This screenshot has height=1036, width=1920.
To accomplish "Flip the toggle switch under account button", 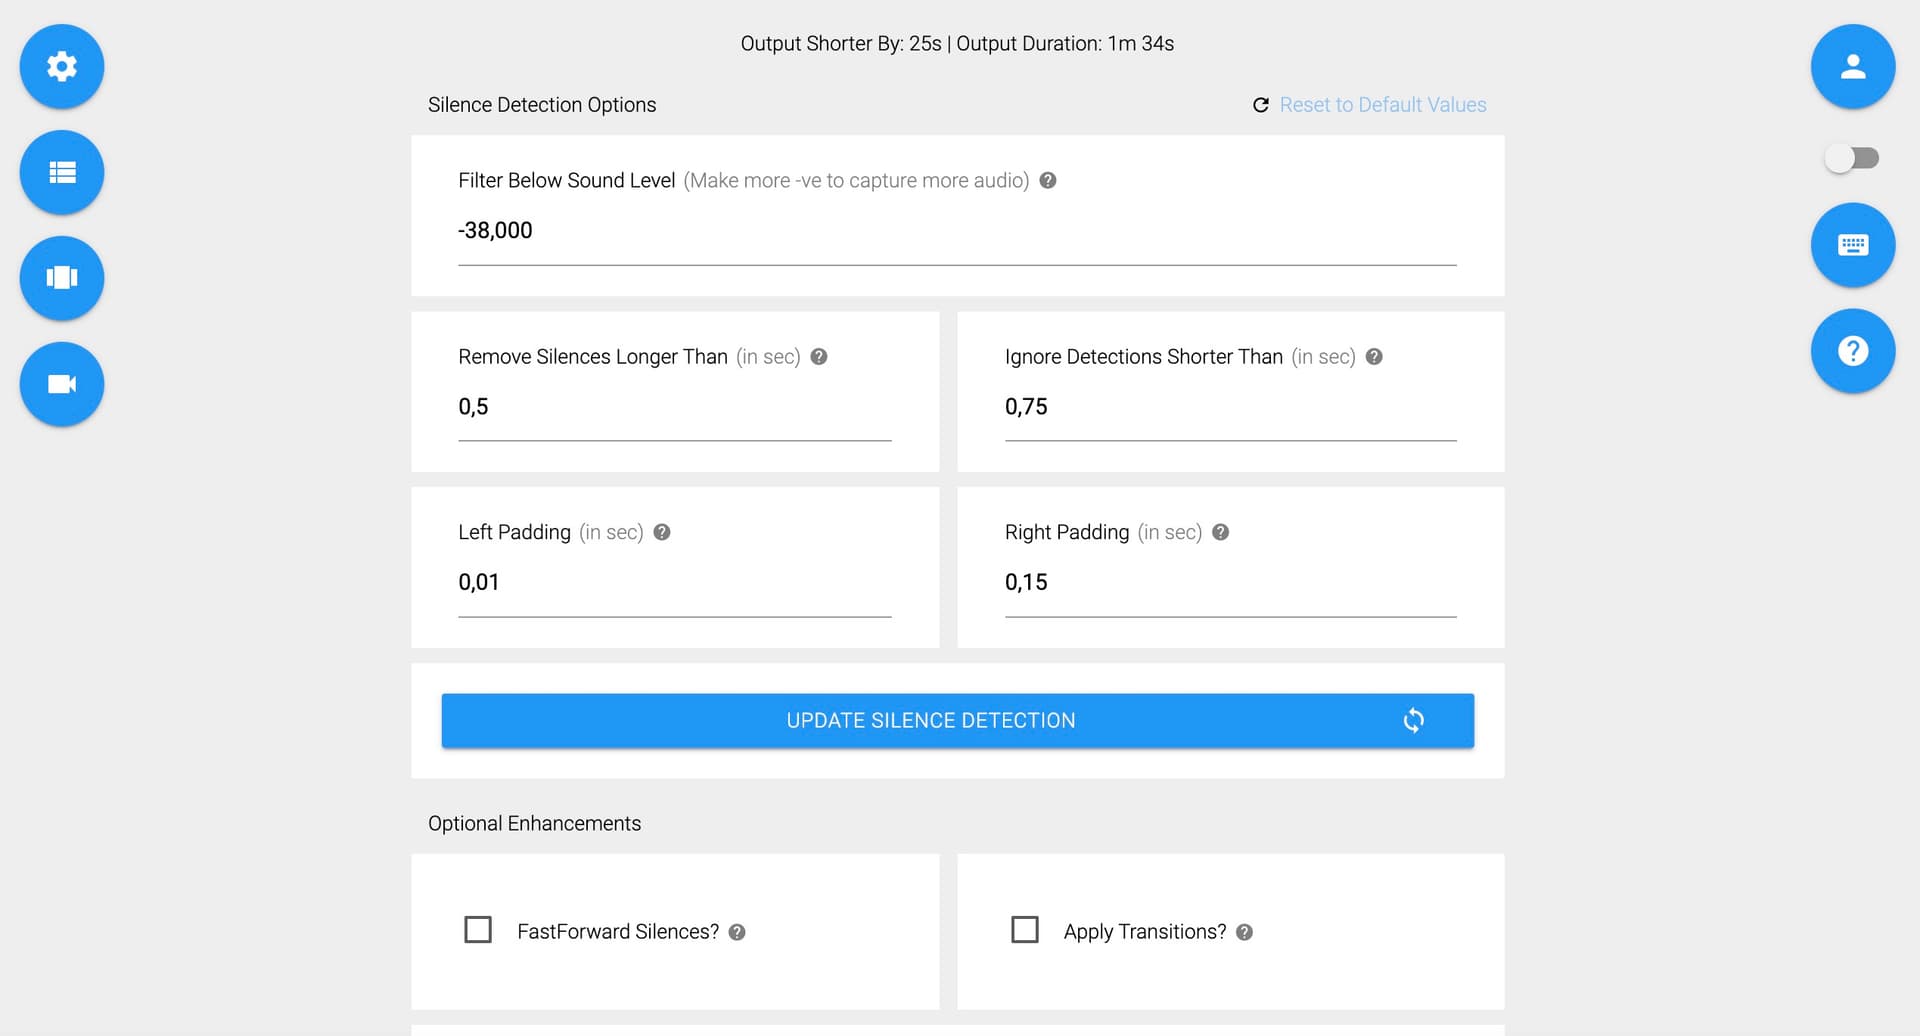I will click(x=1851, y=158).
